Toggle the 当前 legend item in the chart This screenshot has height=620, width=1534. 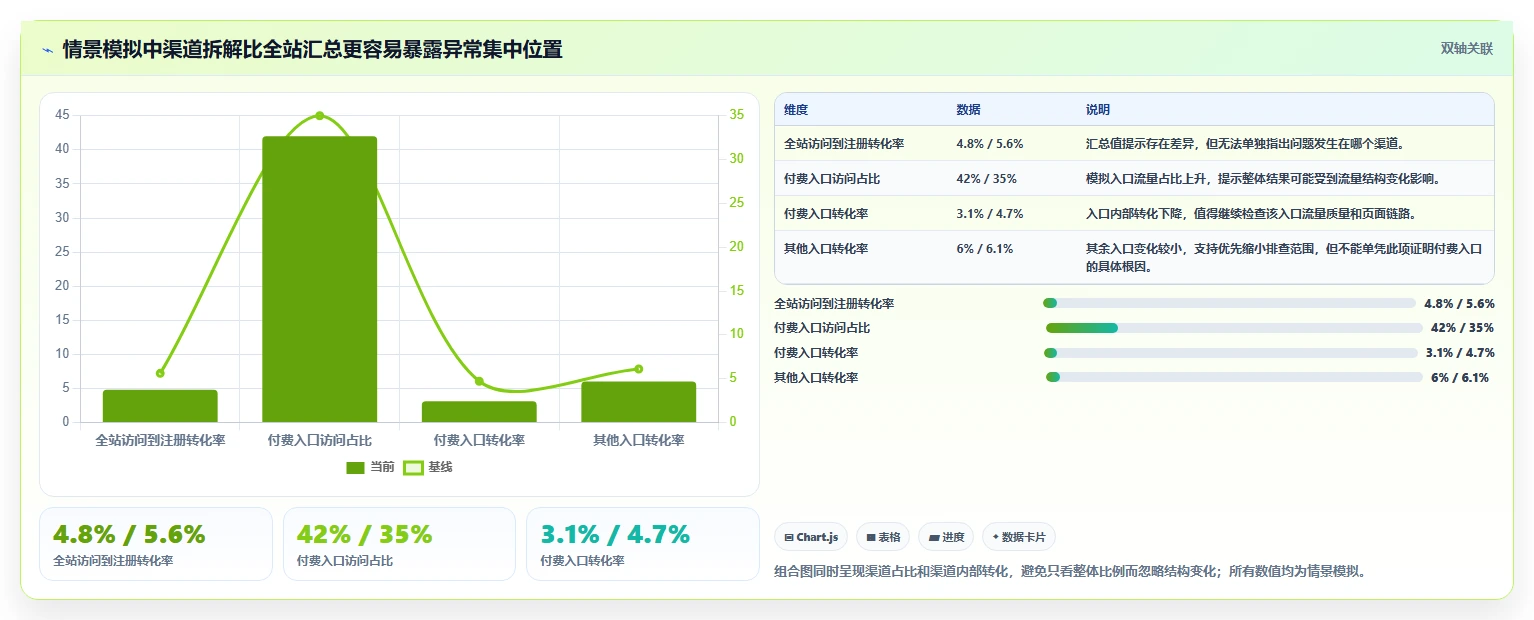(371, 467)
